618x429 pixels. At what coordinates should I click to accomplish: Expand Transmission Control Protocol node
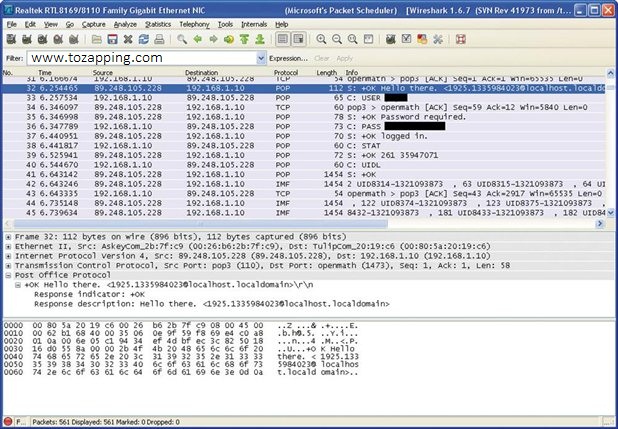pos(8,265)
